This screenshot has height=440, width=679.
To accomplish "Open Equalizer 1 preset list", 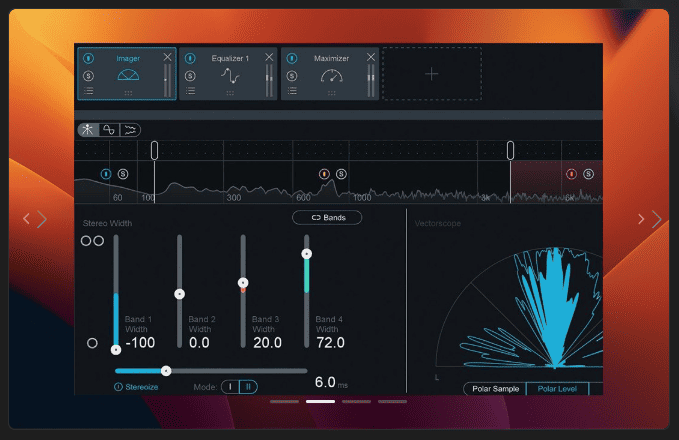I will tap(190, 91).
